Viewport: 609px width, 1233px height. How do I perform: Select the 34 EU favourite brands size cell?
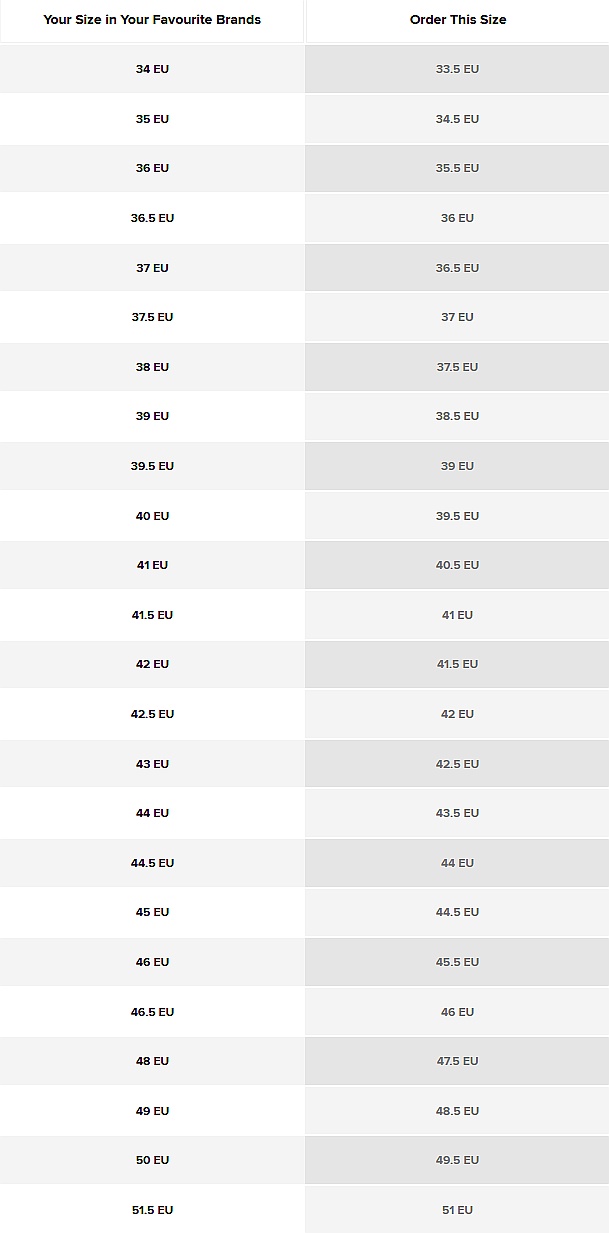[152, 69]
